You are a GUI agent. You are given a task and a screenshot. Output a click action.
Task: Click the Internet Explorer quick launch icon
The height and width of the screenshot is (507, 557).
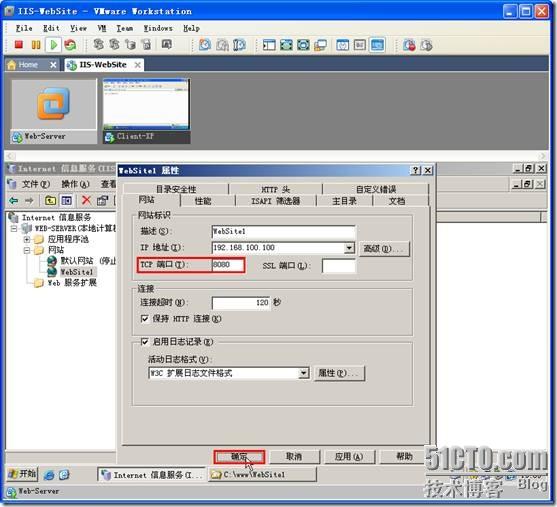click(49, 474)
